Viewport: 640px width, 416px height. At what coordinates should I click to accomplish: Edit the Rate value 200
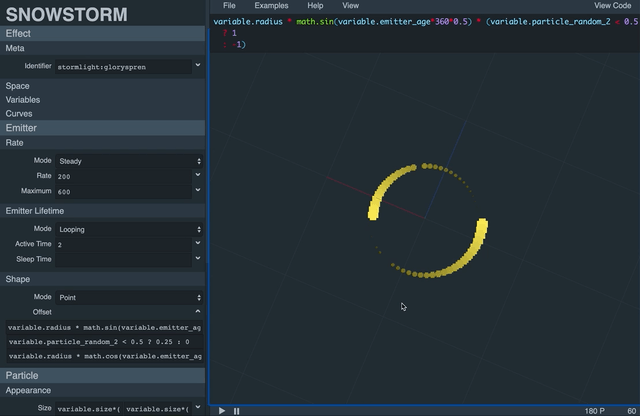point(123,176)
